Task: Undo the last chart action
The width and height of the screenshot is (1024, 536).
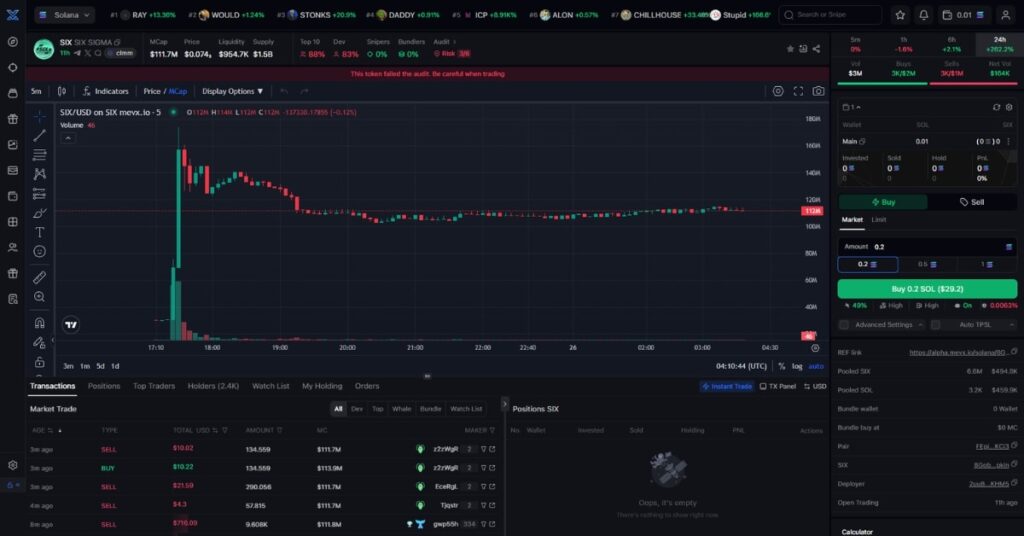Action: click(x=284, y=91)
